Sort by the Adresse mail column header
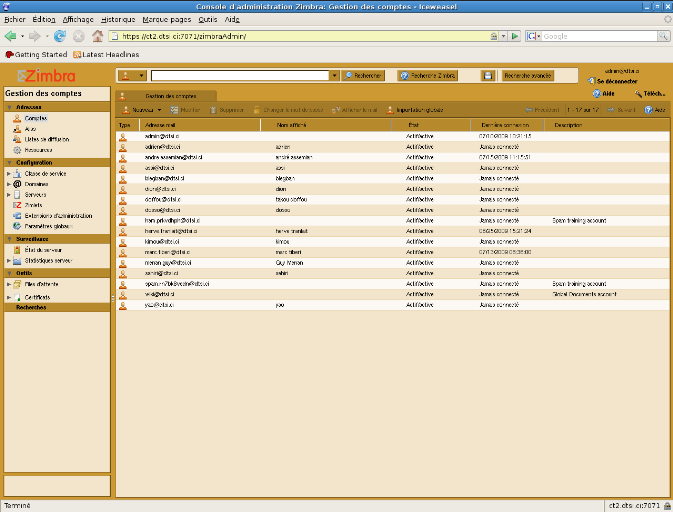 click(160, 125)
